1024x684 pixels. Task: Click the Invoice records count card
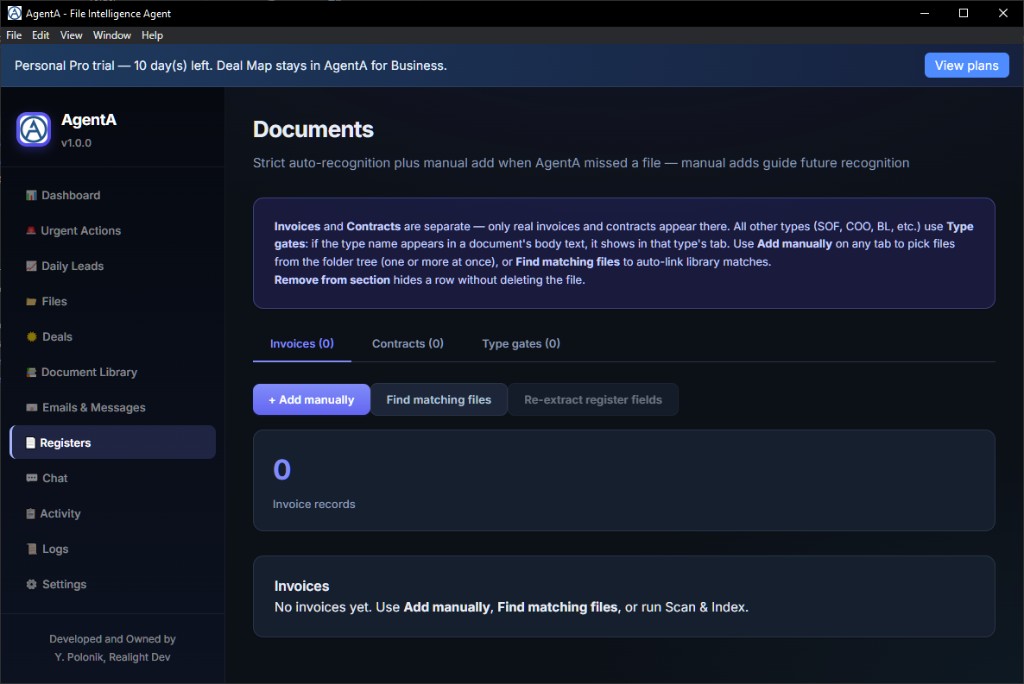624,480
